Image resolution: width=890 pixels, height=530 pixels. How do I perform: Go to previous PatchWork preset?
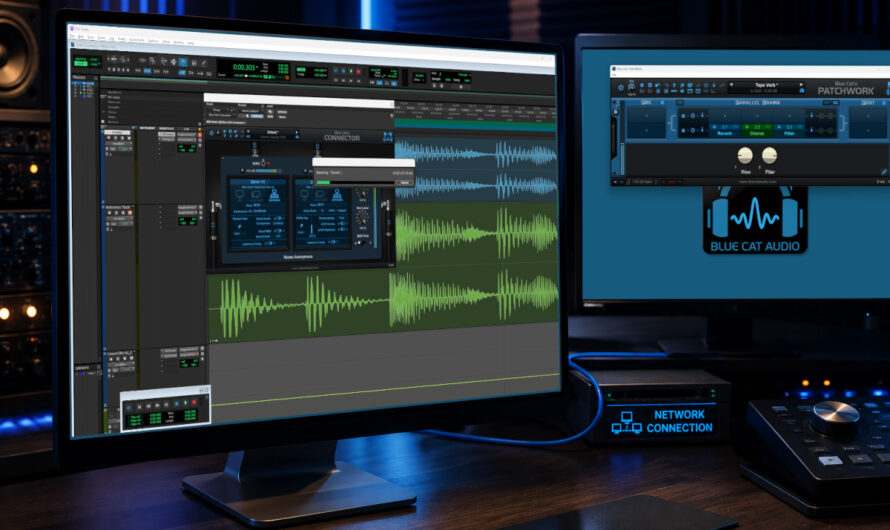pos(731,85)
